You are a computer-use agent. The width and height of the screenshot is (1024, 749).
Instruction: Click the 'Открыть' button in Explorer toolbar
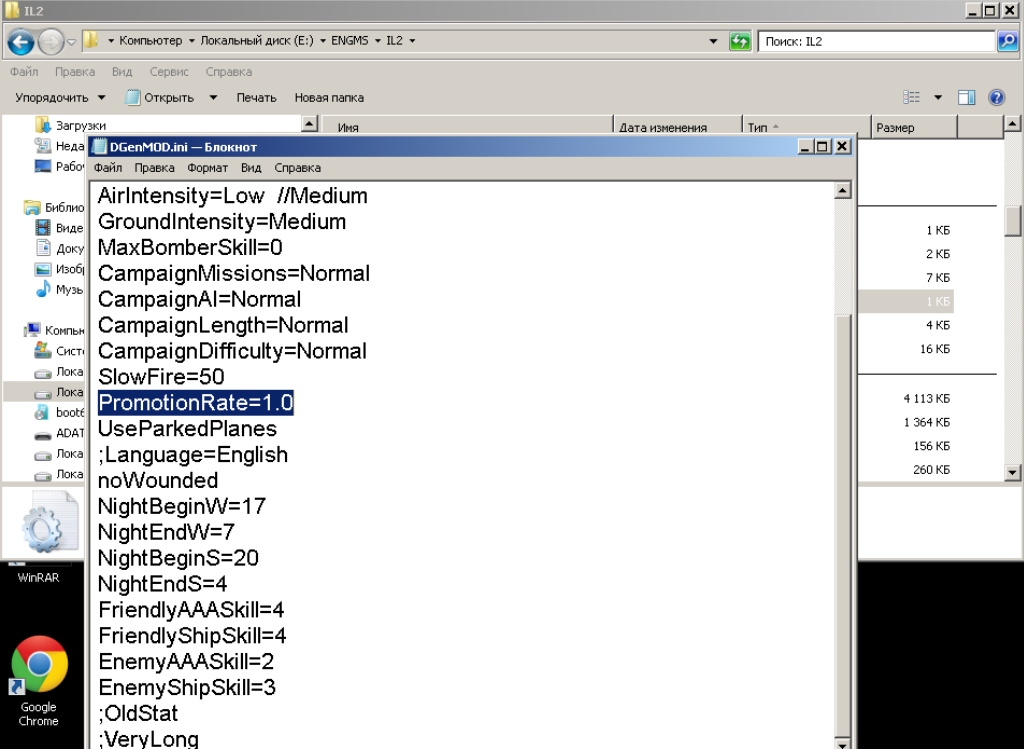coord(160,98)
